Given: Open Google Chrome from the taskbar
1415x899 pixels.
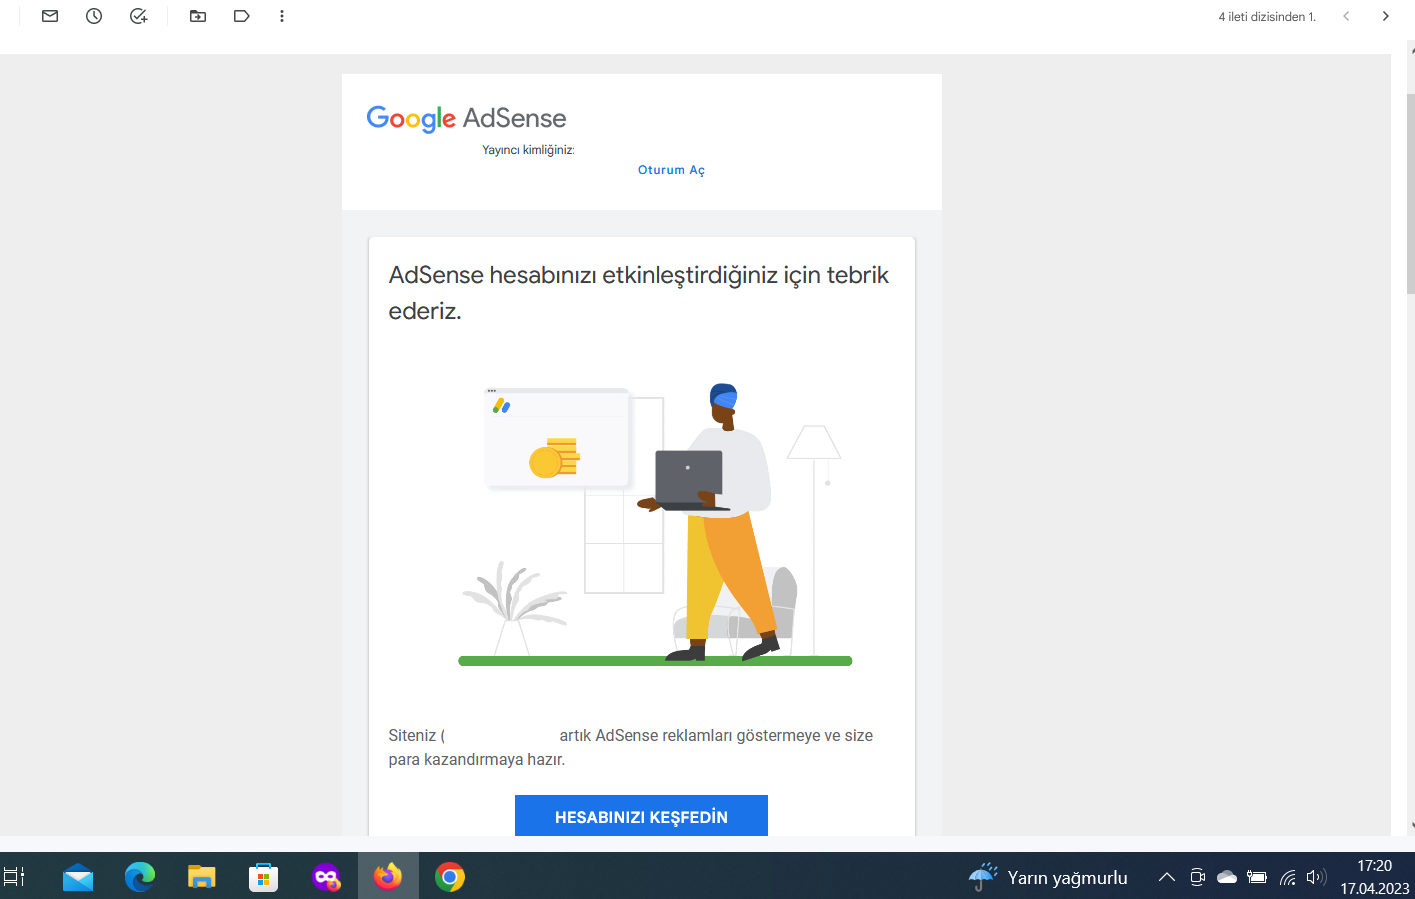Looking at the screenshot, I should tap(450, 877).
